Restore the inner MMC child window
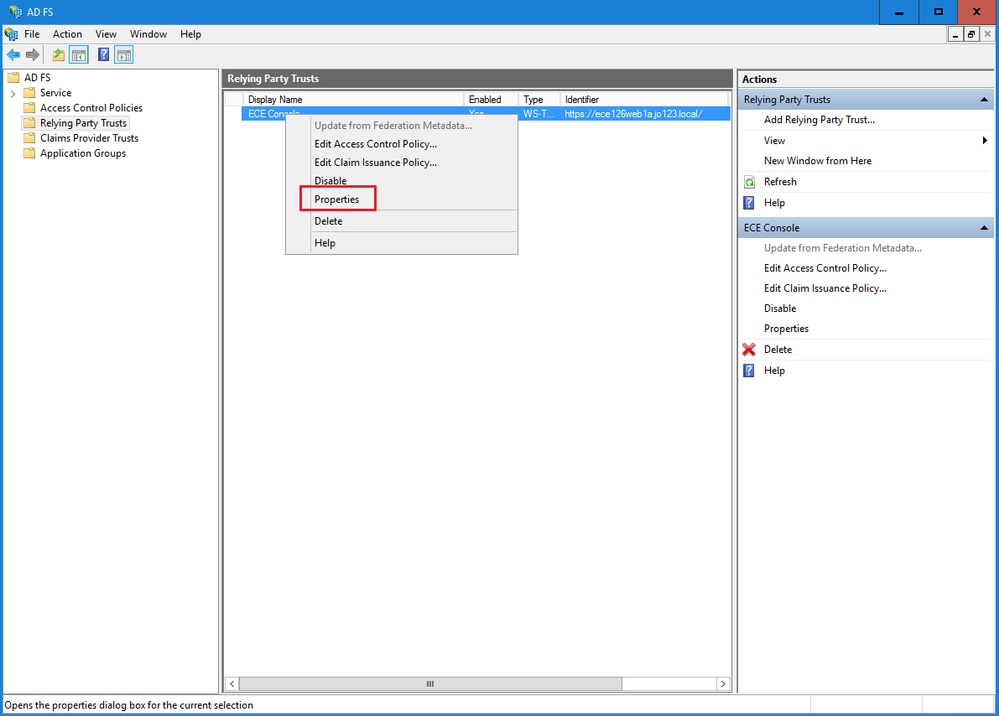Viewport: 999px width, 716px height. (x=971, y=34)
